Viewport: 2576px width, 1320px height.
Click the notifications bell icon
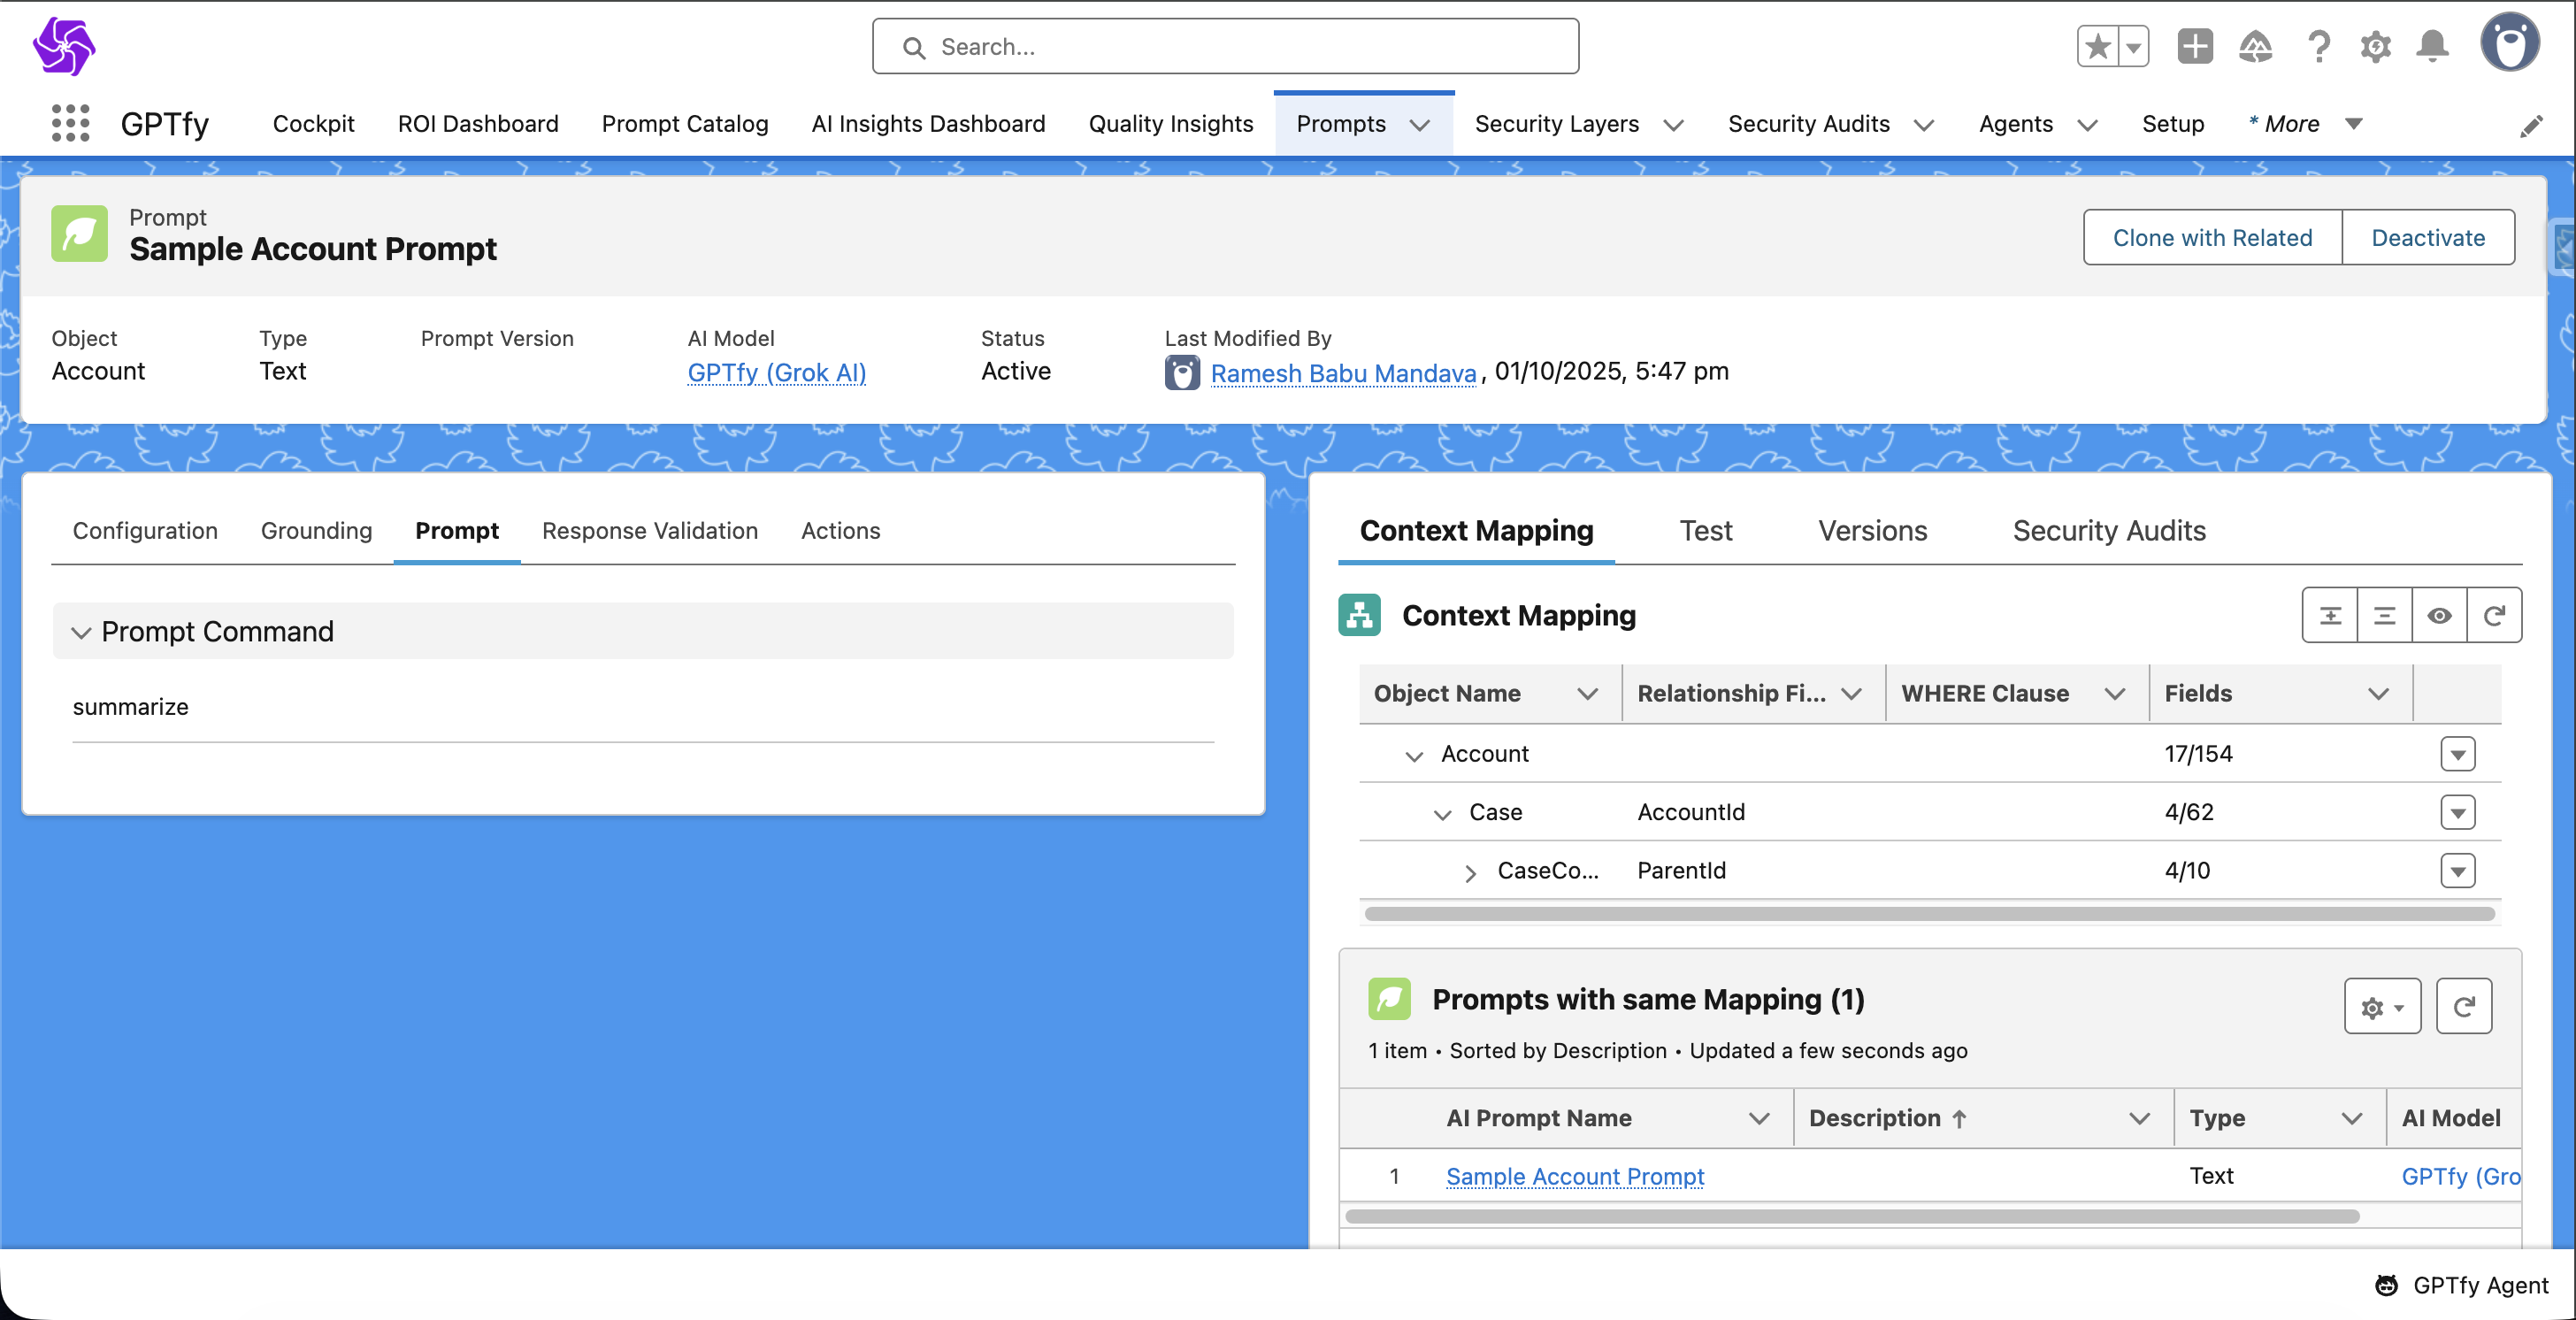tap(2432, 46)
